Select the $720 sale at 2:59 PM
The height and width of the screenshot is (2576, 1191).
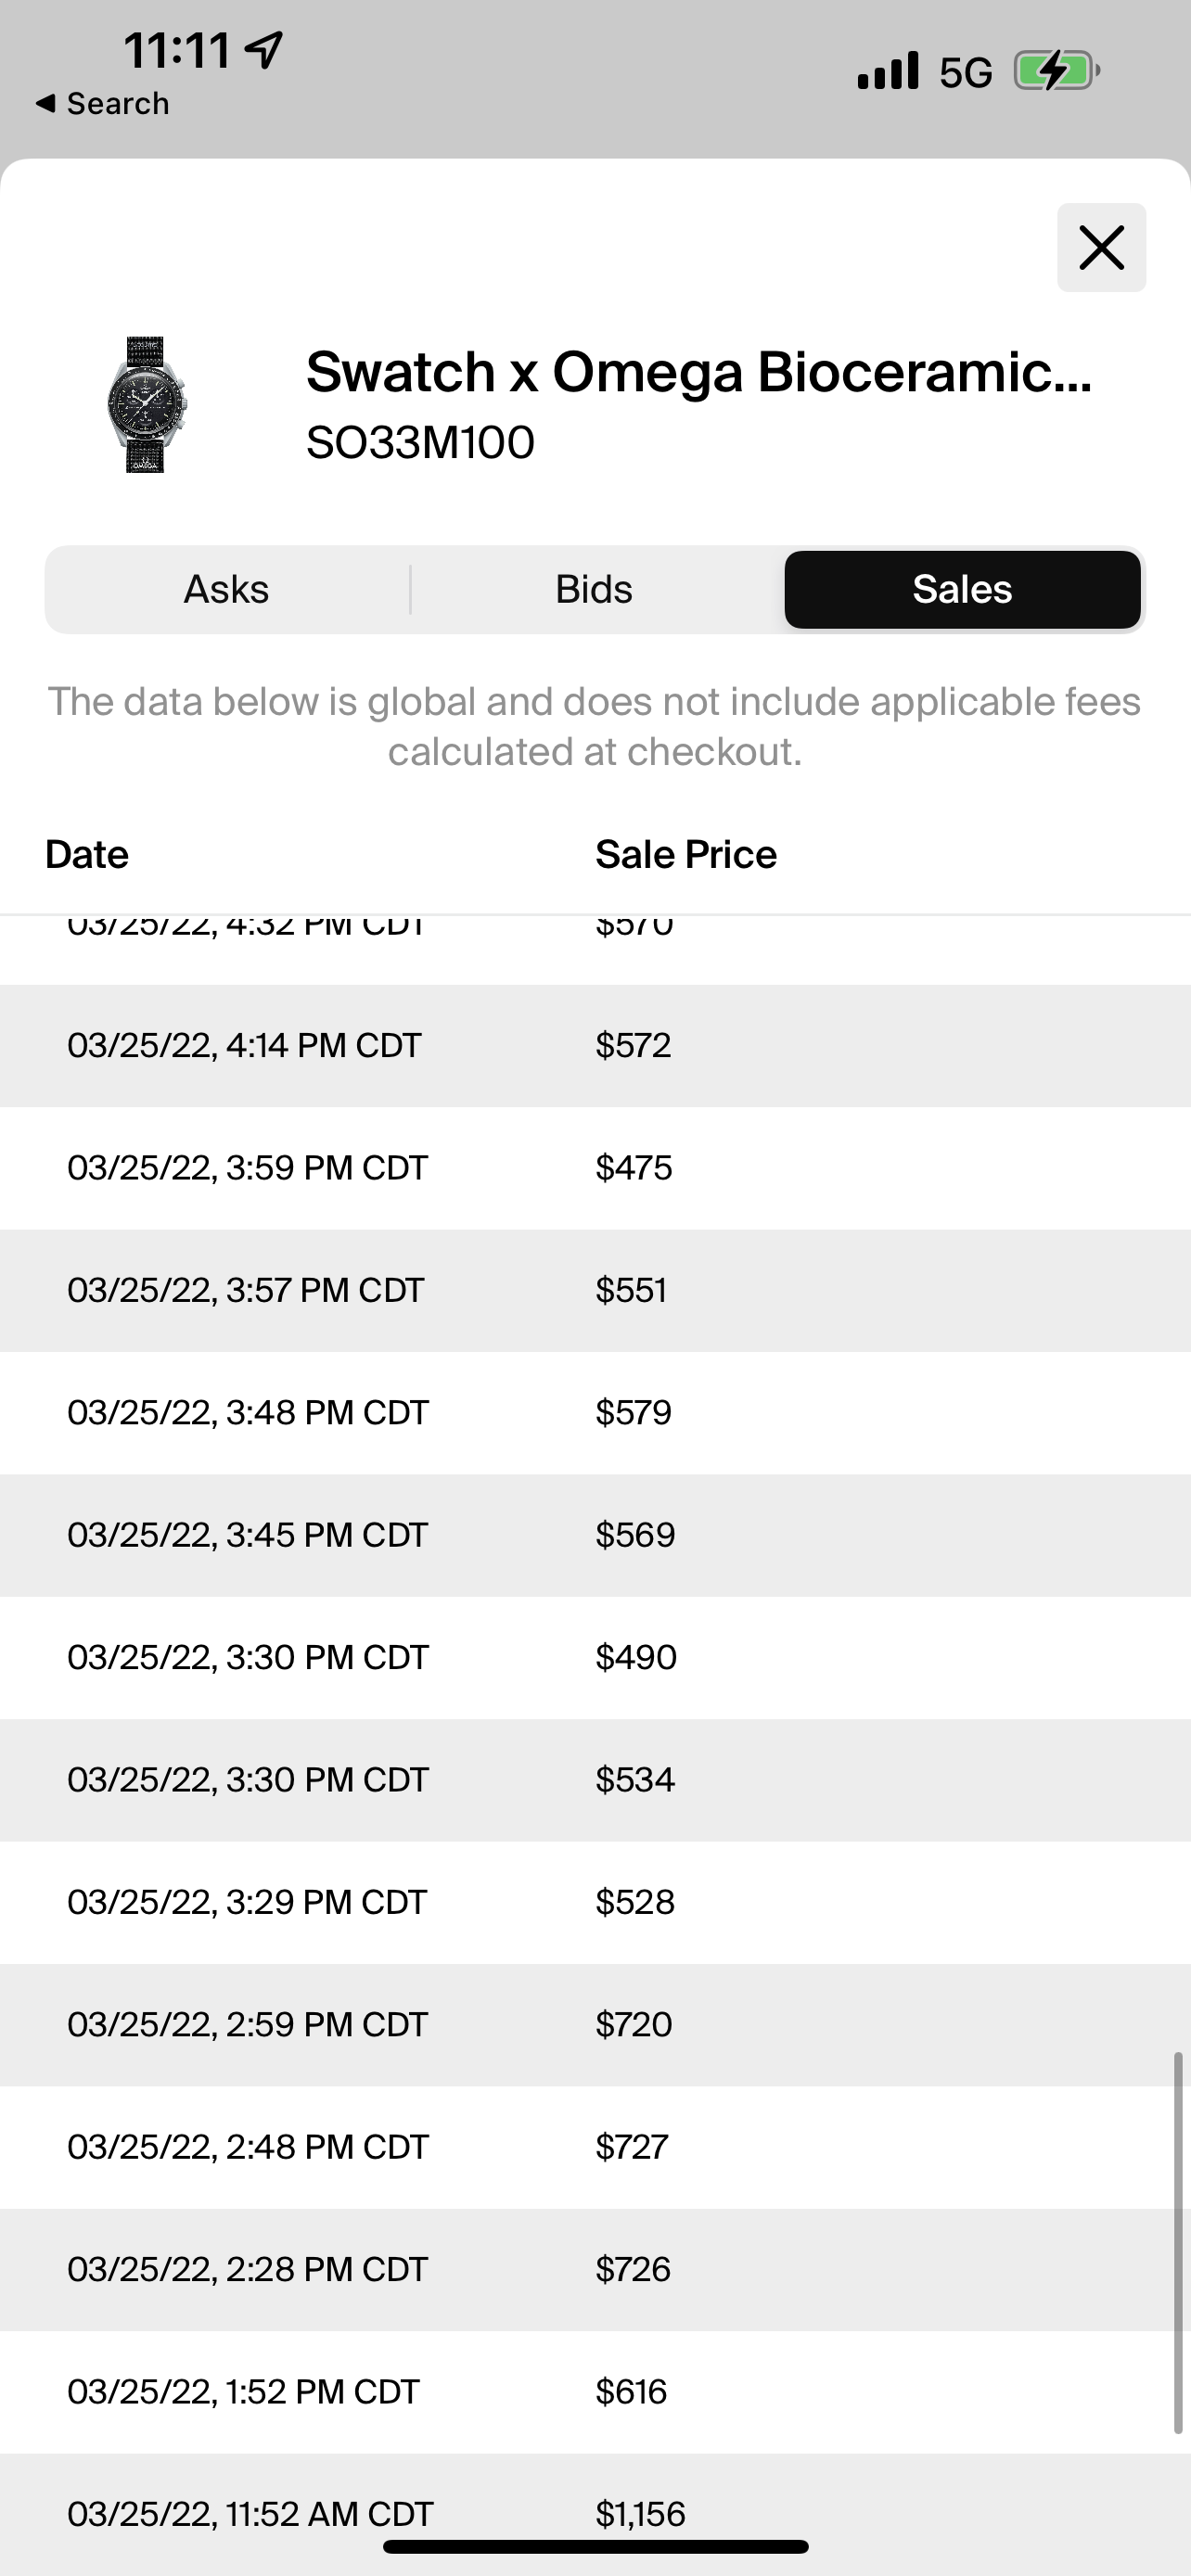pyautogui.click(x=594, y=2024)
